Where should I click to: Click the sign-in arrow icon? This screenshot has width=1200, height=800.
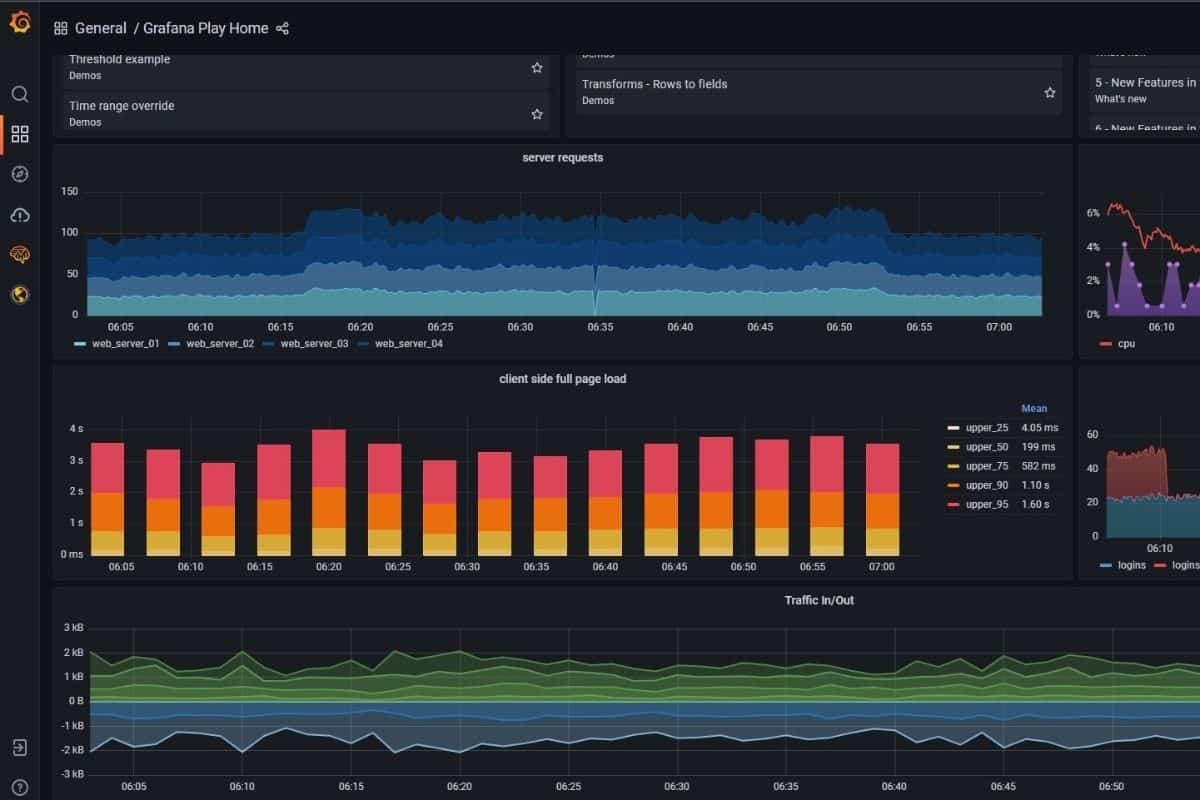(x=20, y=748)
